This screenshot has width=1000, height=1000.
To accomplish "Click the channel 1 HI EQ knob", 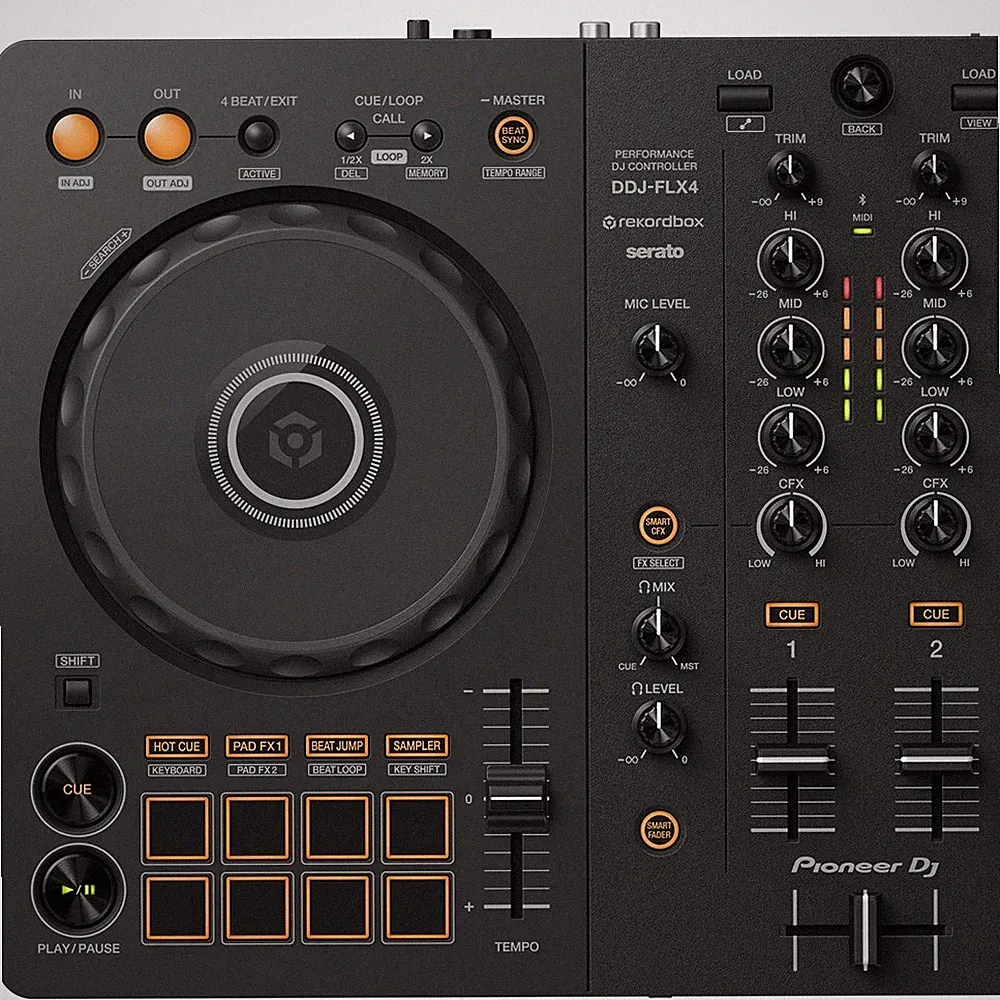I will [x=790, y=260].
